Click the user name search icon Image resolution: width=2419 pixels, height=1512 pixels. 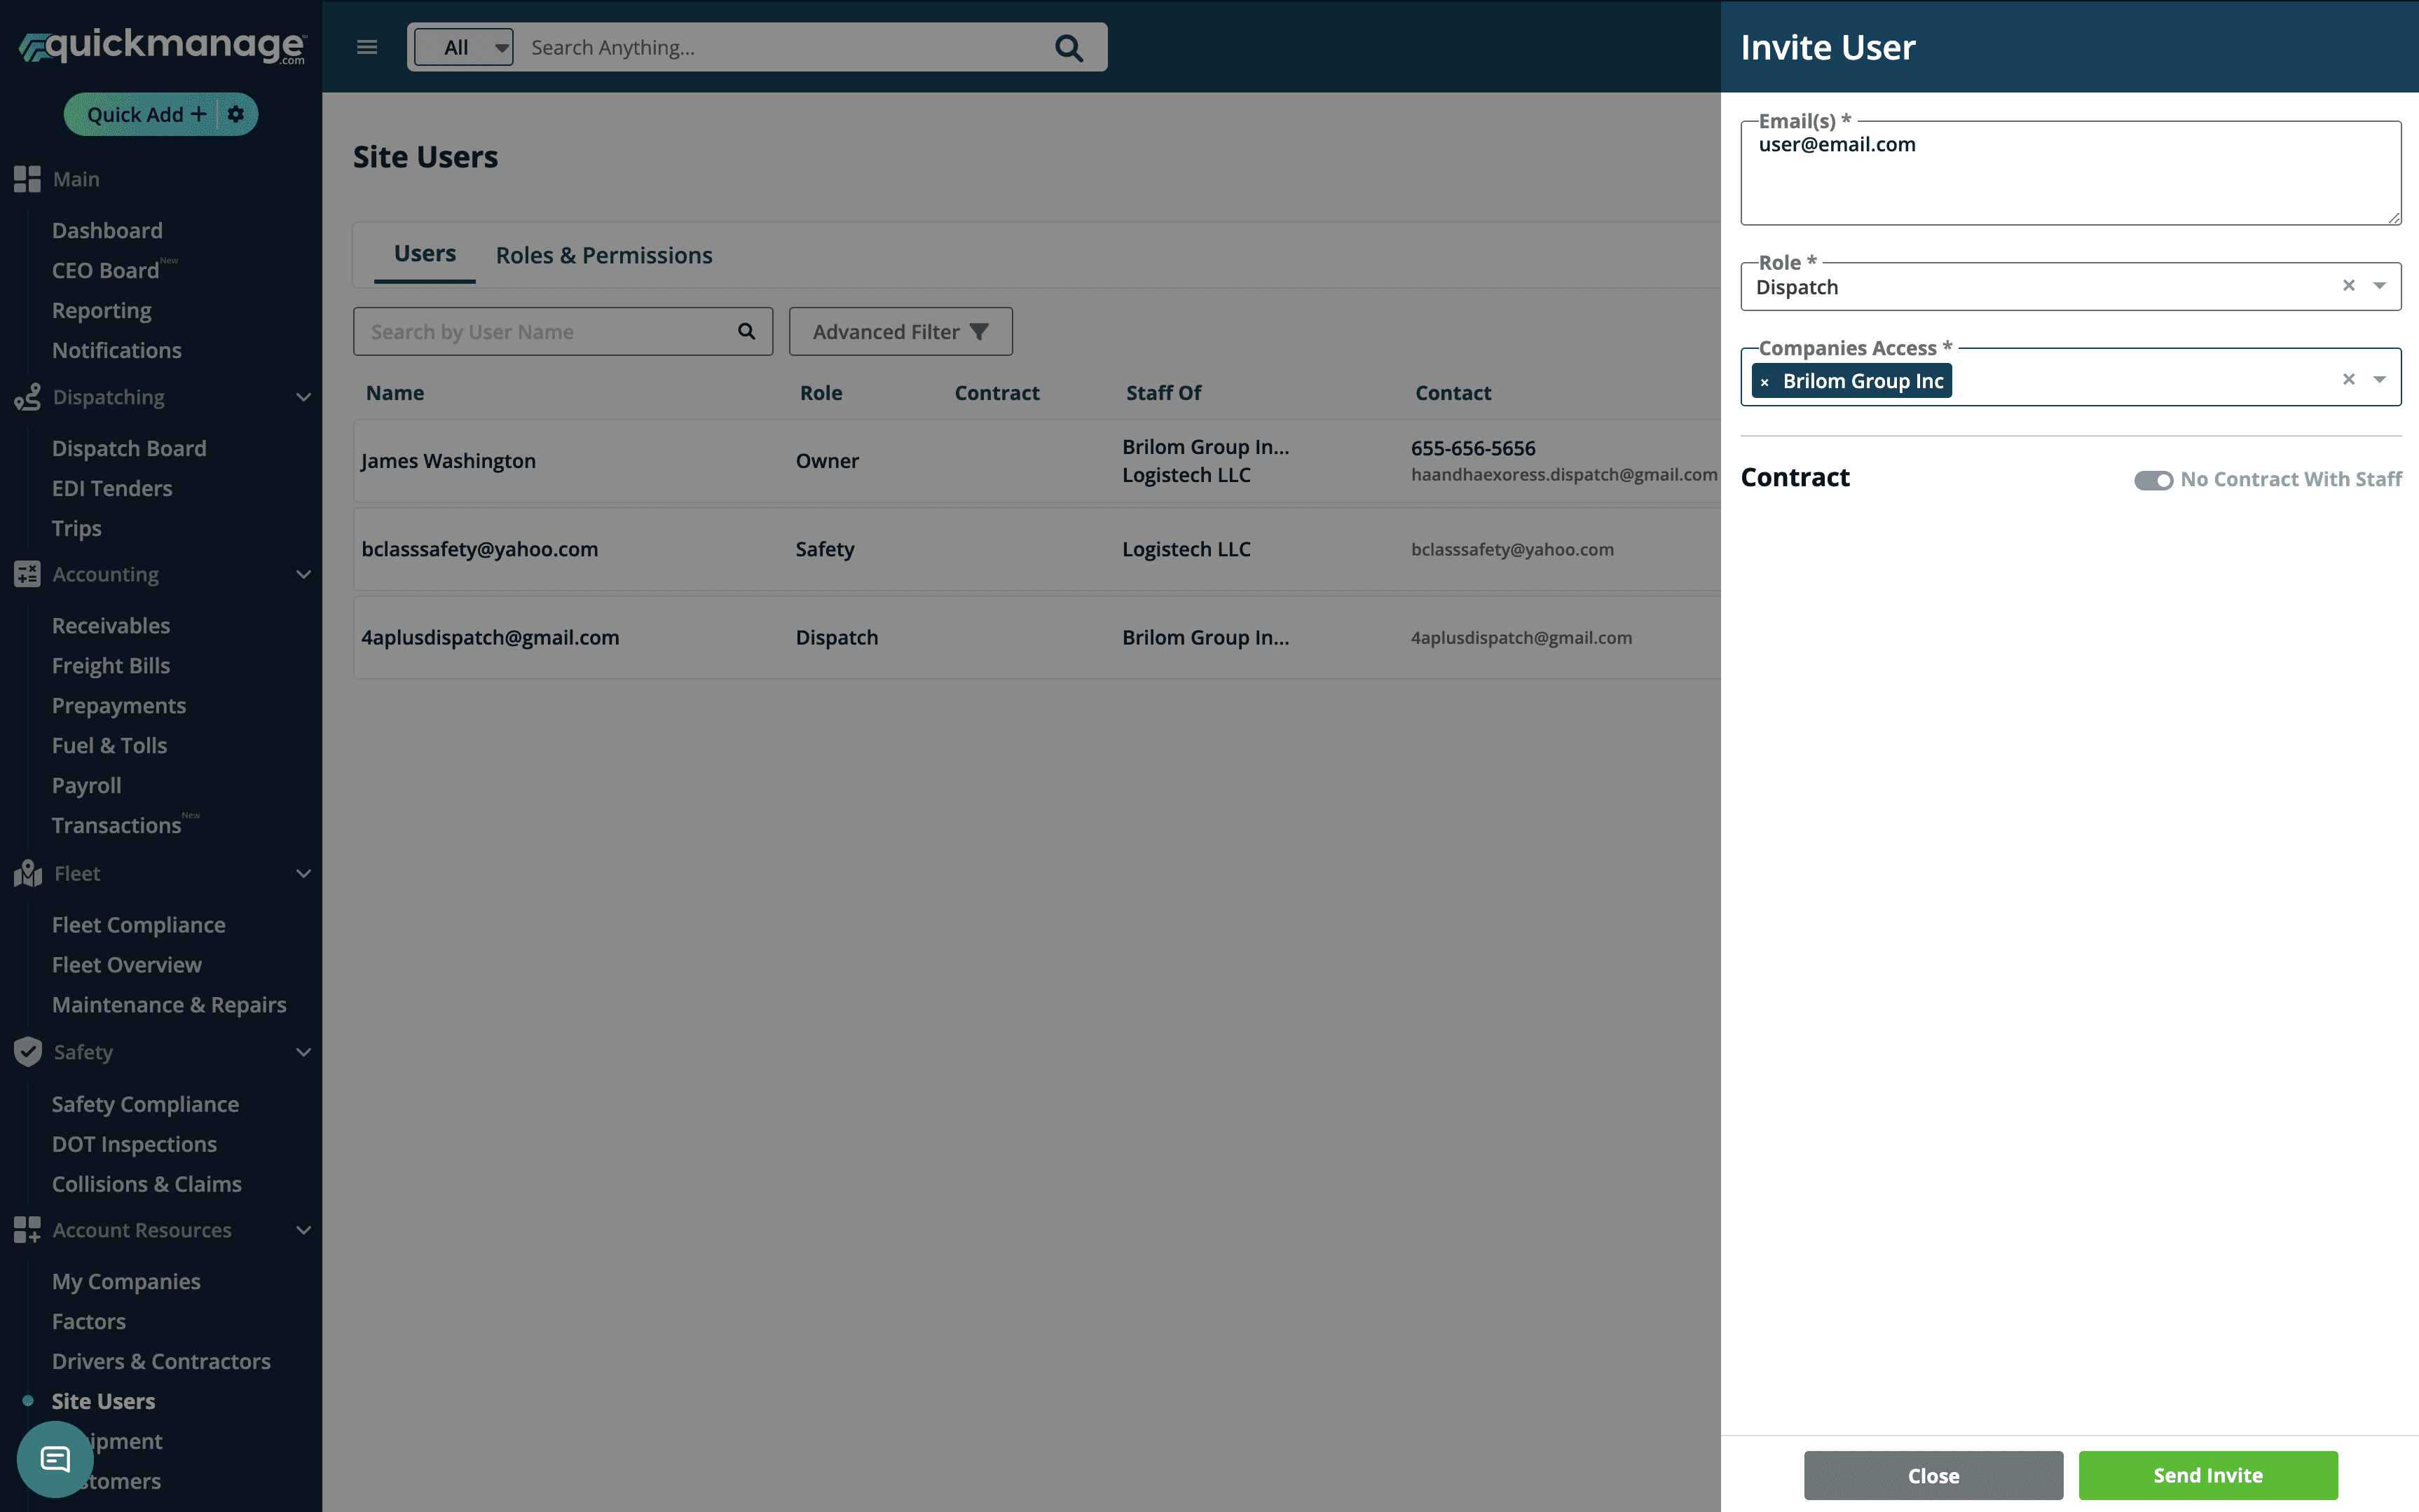pos(746,331)
